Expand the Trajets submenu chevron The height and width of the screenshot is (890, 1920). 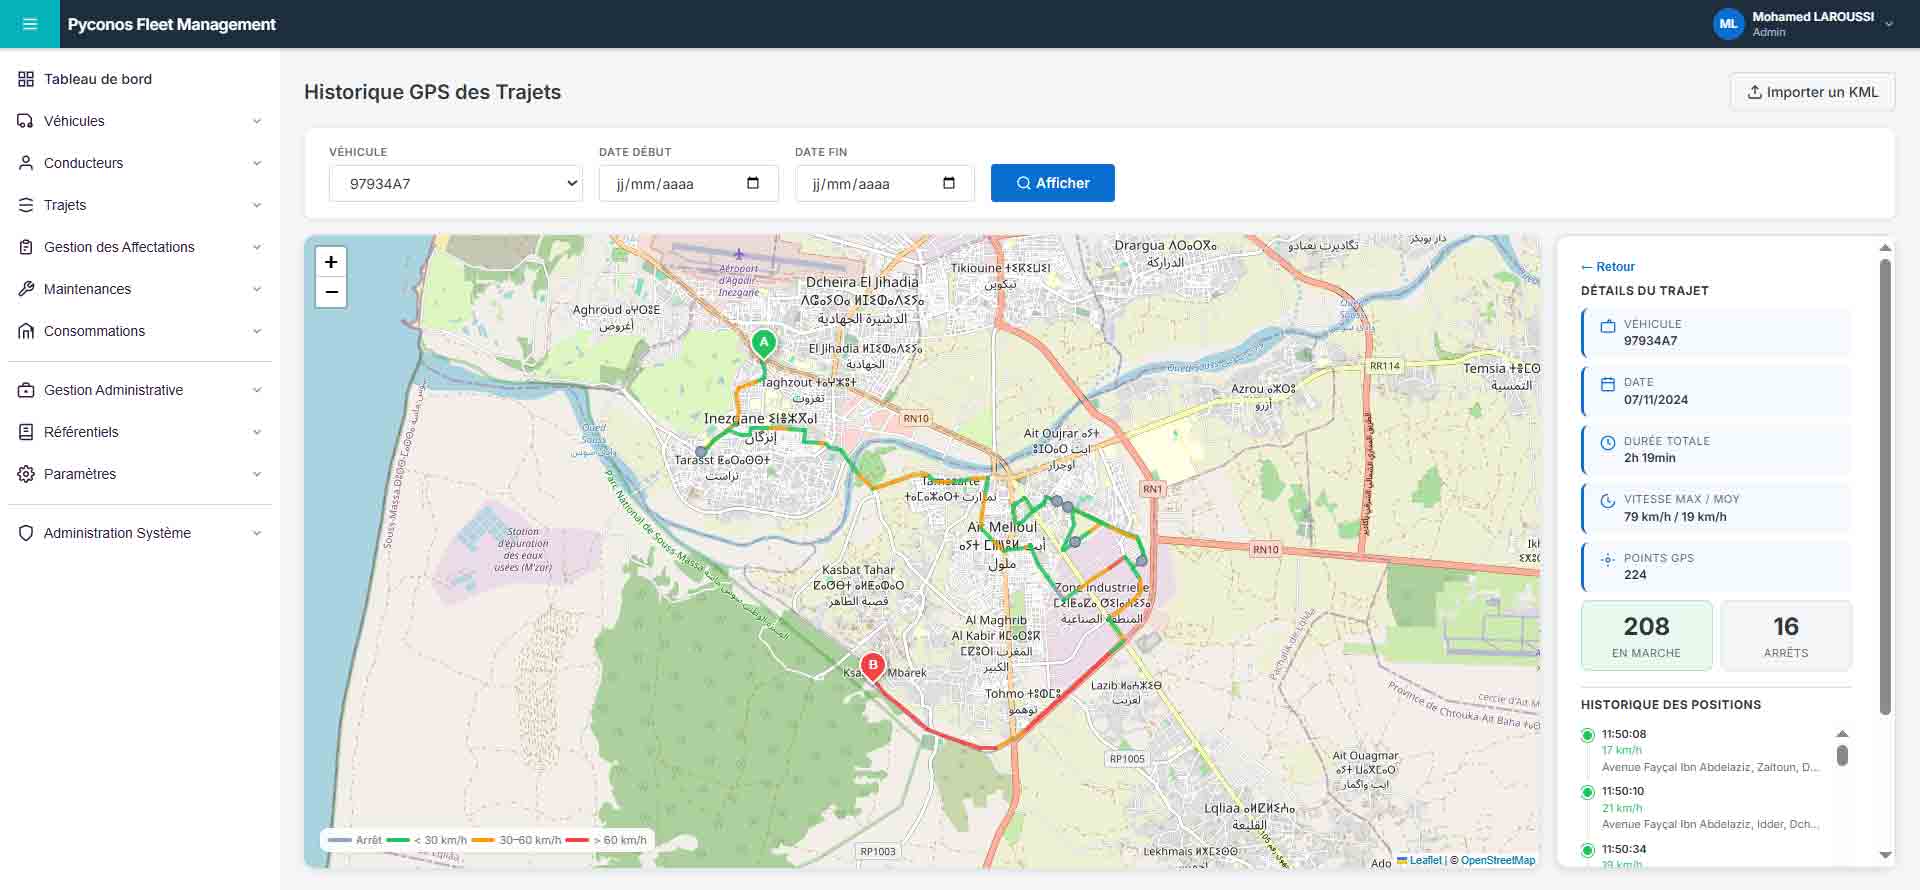coord(257,205)
